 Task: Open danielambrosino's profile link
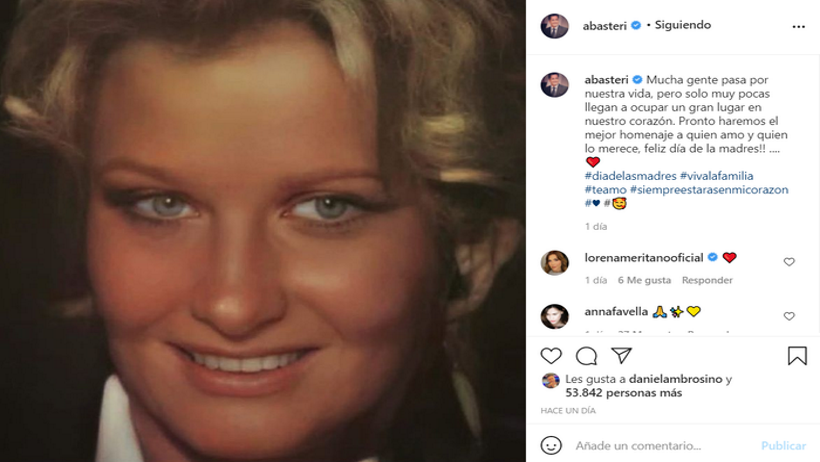point(675,379)
